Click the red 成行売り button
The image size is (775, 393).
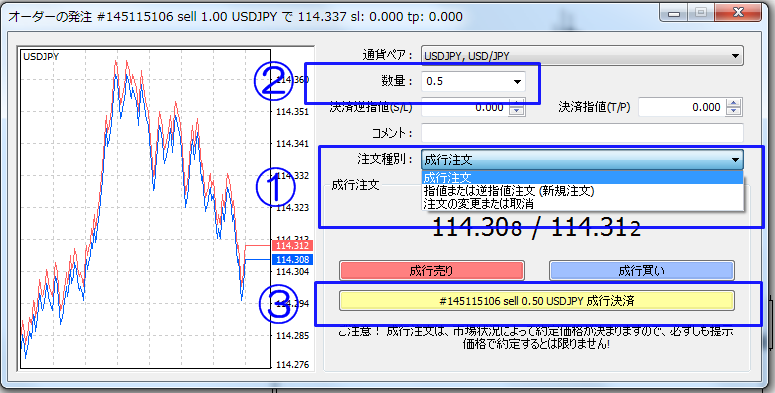point(431,270)
